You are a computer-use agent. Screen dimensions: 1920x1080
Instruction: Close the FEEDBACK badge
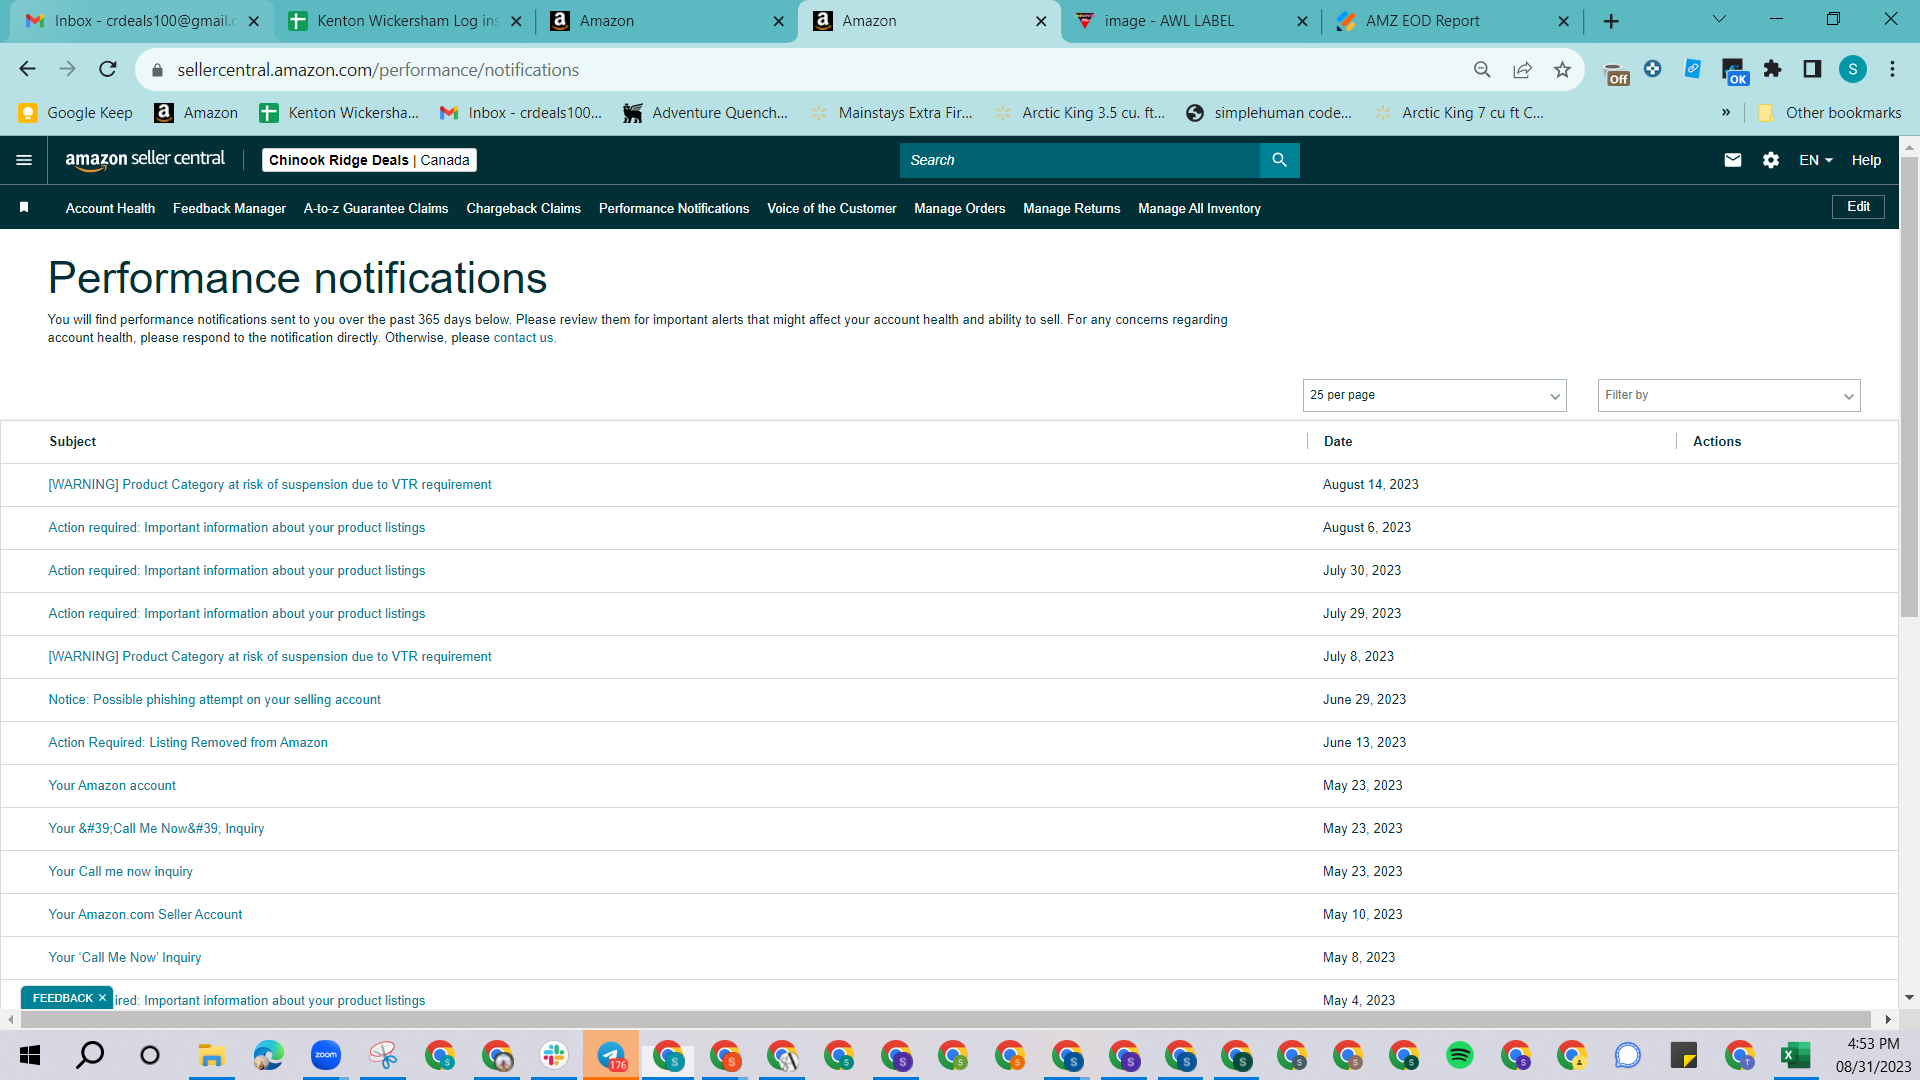coord(102,998)
